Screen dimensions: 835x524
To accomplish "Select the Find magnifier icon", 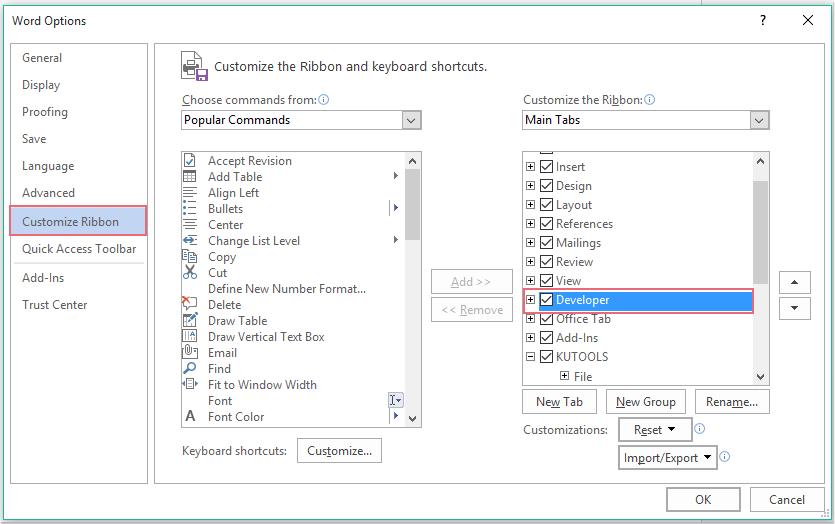I will coord(190,369).
